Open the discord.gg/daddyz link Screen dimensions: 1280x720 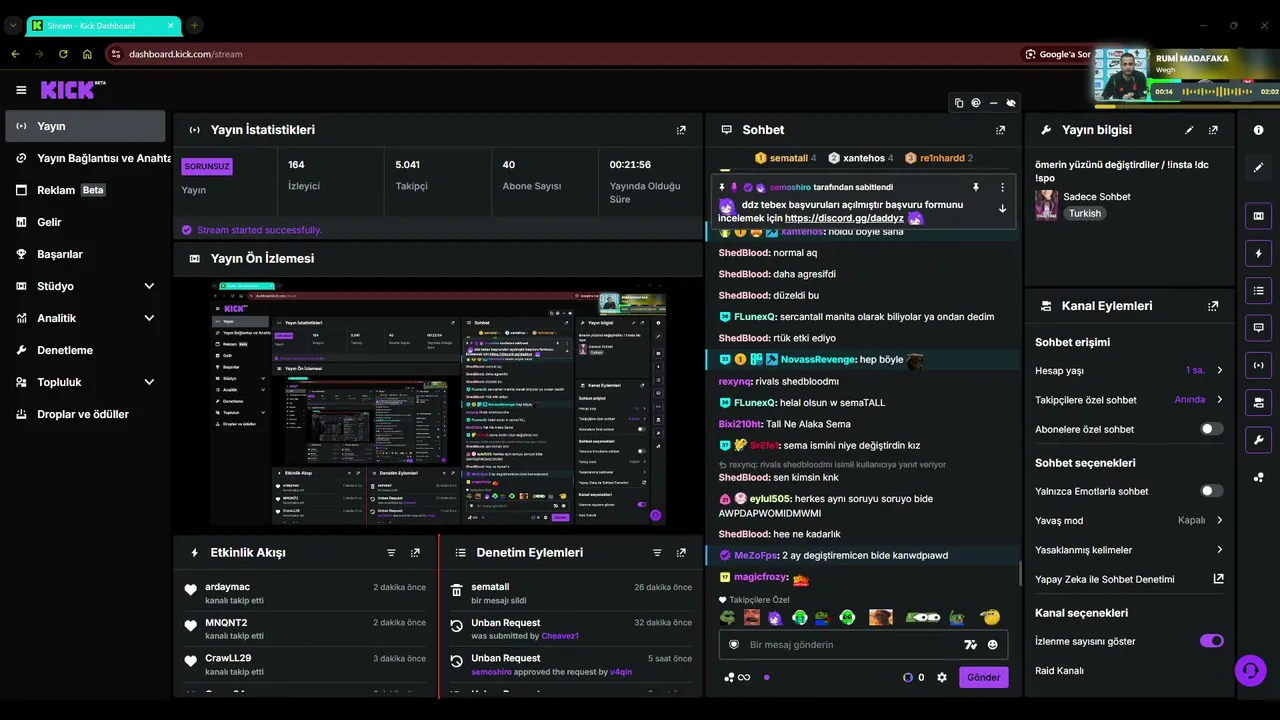coord(844,218)
